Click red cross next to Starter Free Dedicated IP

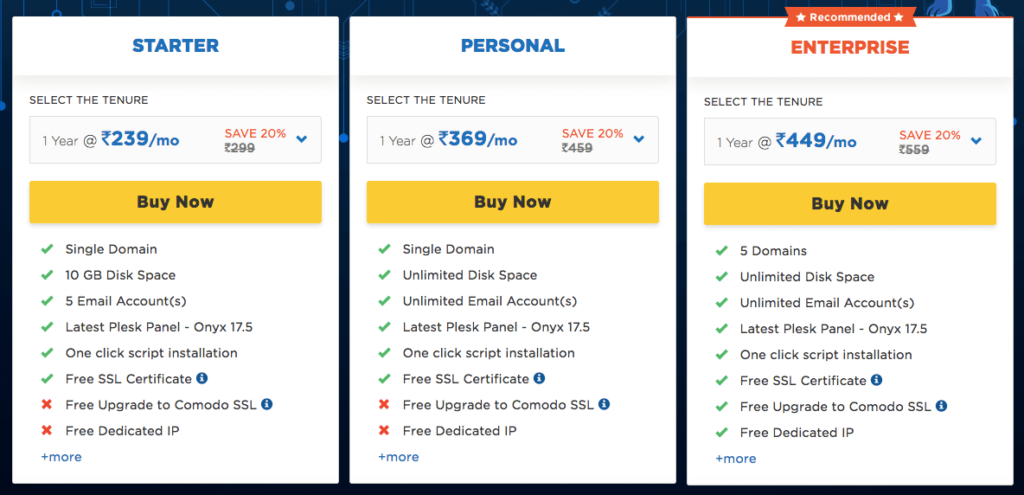pos(46,431)
